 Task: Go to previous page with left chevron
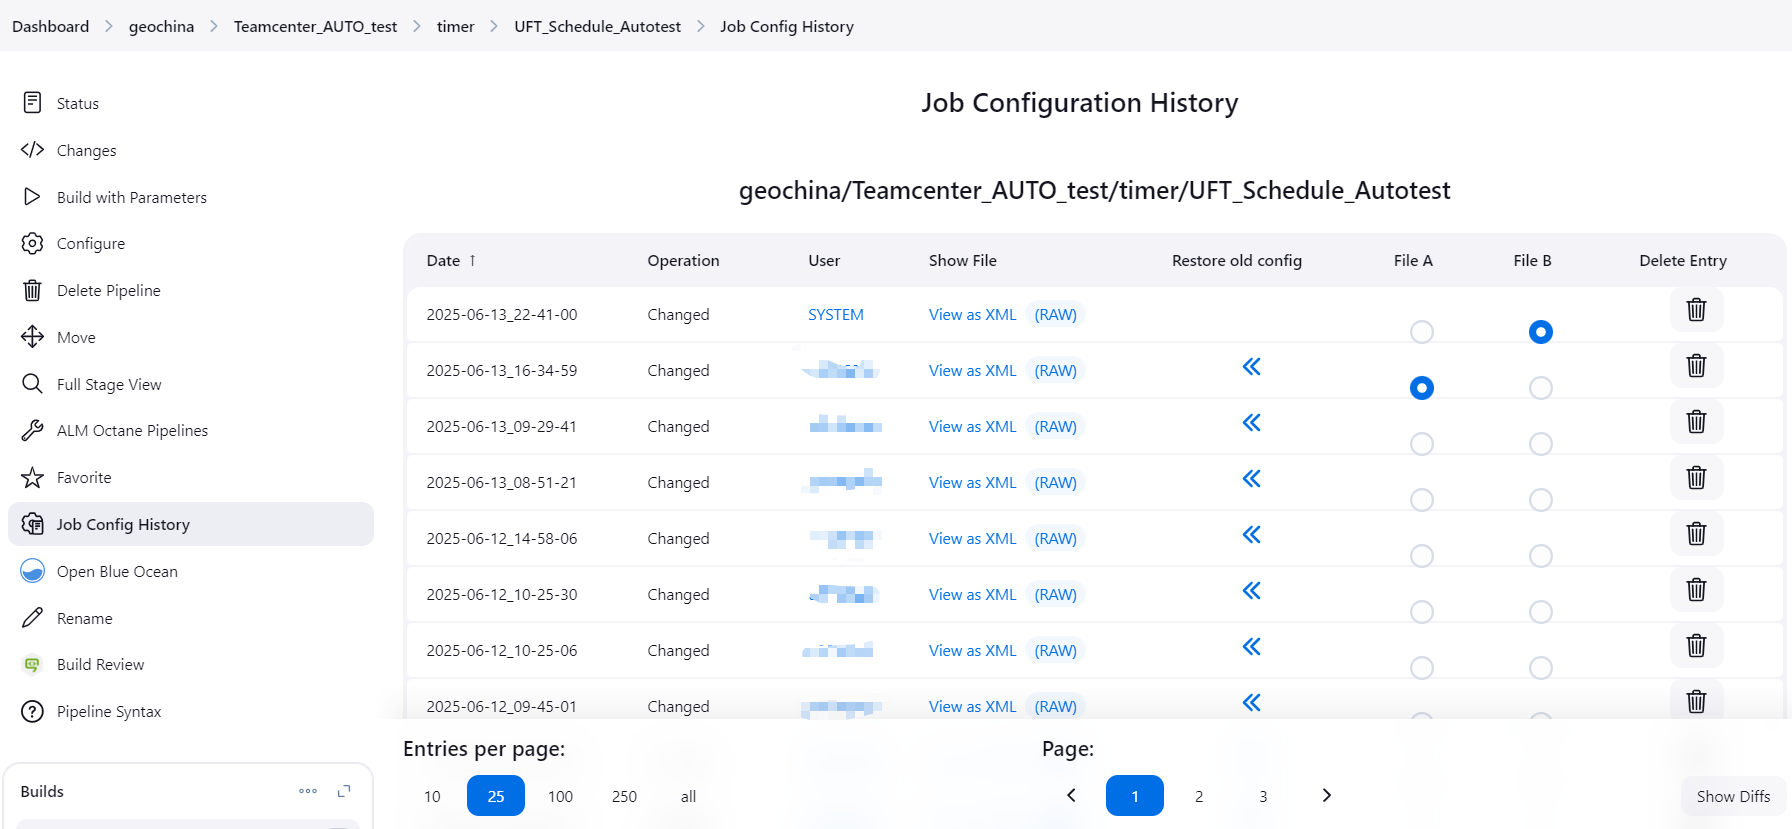click(x=1071, y=796)
